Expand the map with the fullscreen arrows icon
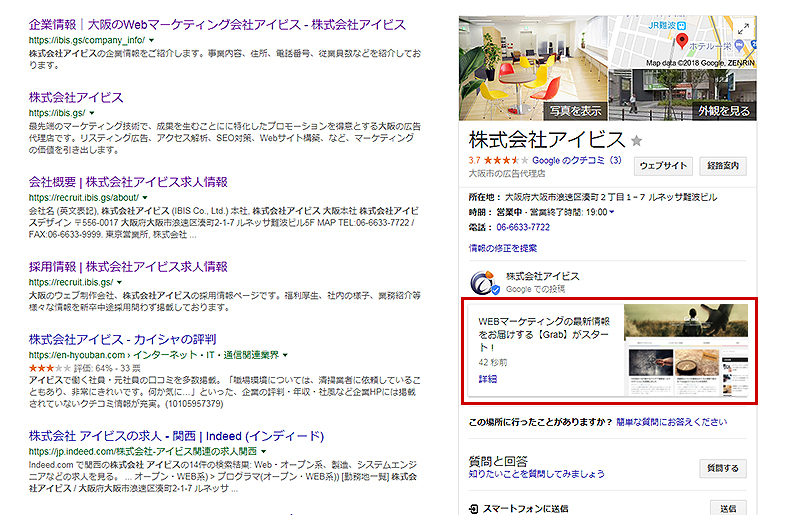 (x=743, y=29)
